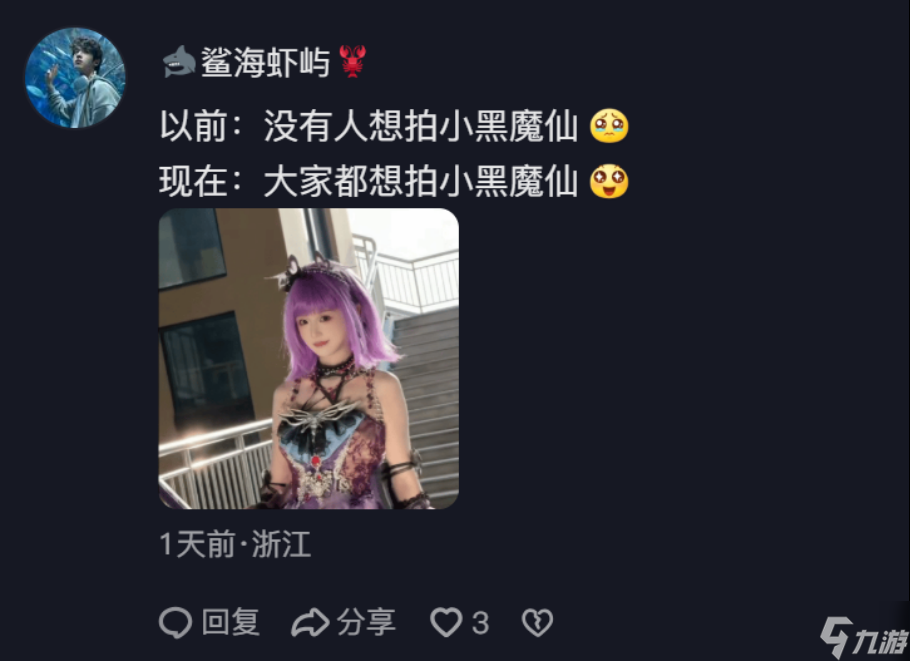Dislike the comment with broken heart icon

click(537, 623)
